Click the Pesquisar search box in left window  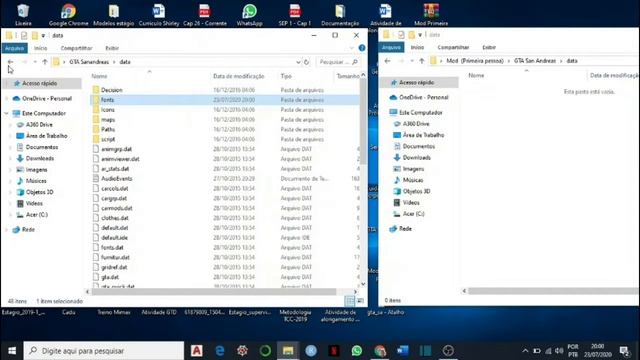click(339, 62)
